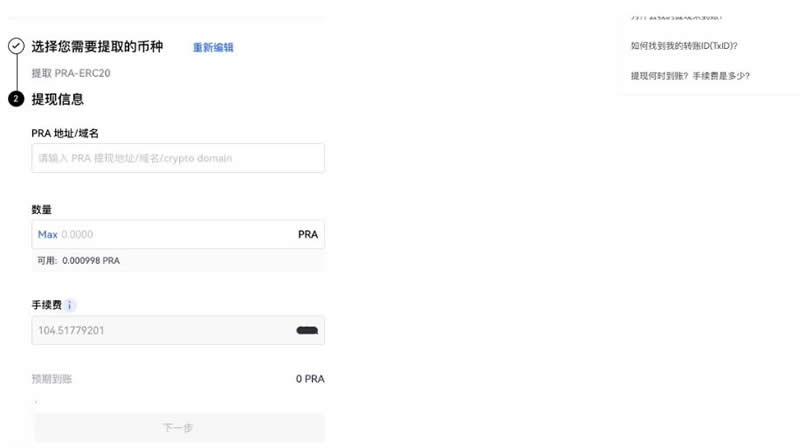Focus the PRA withdrawal address input

pyautogui.click(x=178, y=158)
